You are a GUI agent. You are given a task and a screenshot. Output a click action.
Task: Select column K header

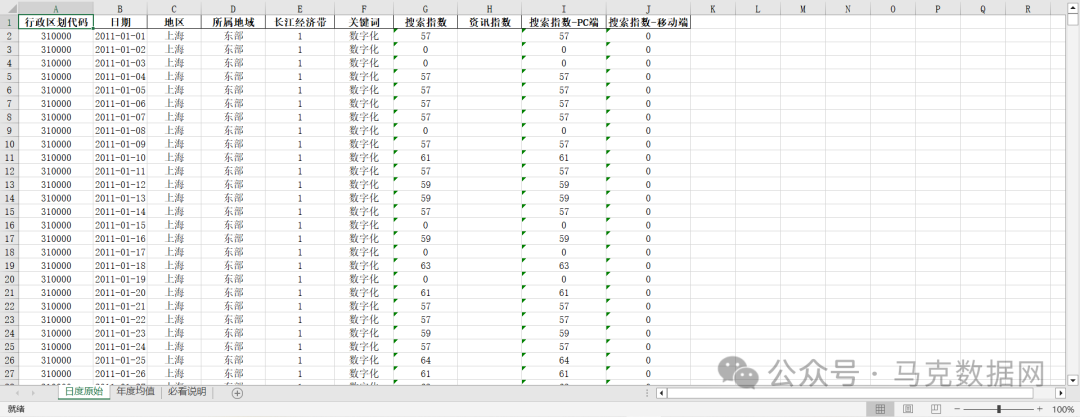[x=713, y=9]
